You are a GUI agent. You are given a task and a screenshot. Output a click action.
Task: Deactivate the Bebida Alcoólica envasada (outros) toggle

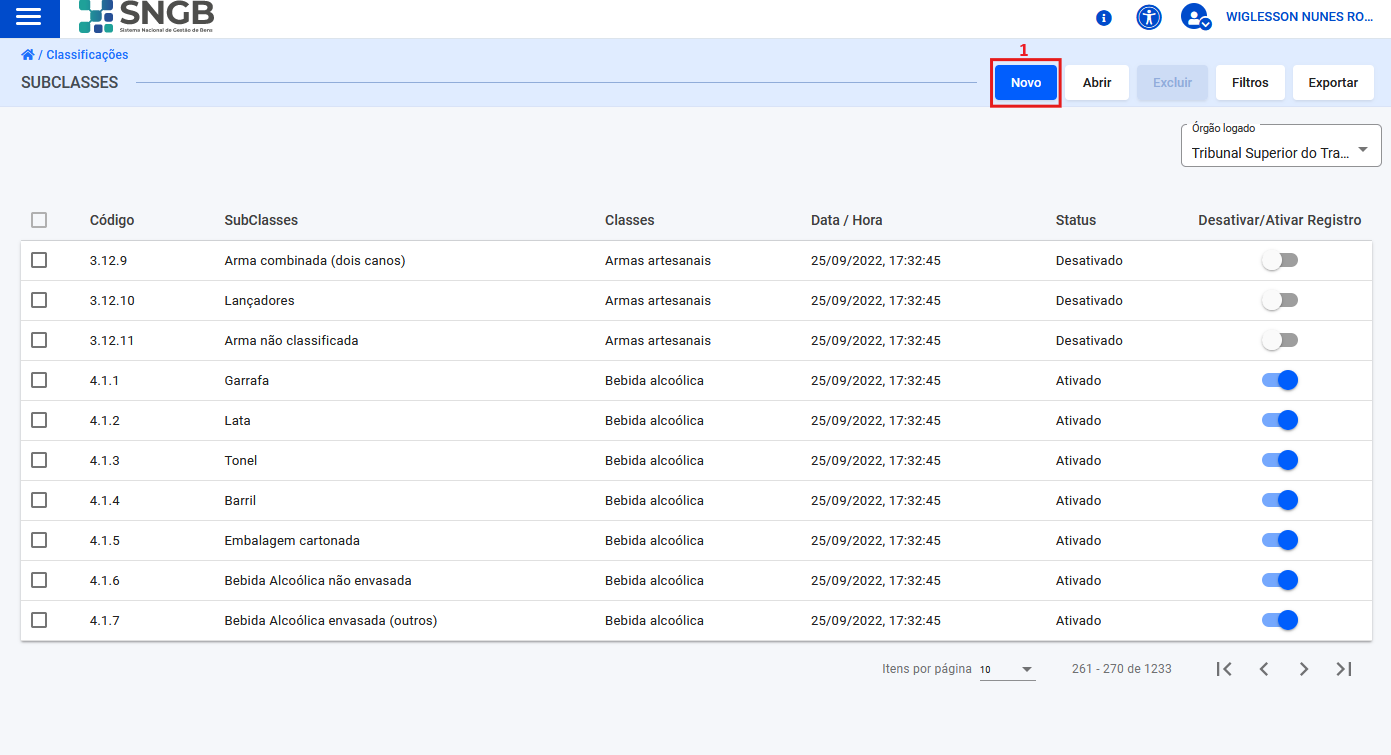click(1280, 620)
